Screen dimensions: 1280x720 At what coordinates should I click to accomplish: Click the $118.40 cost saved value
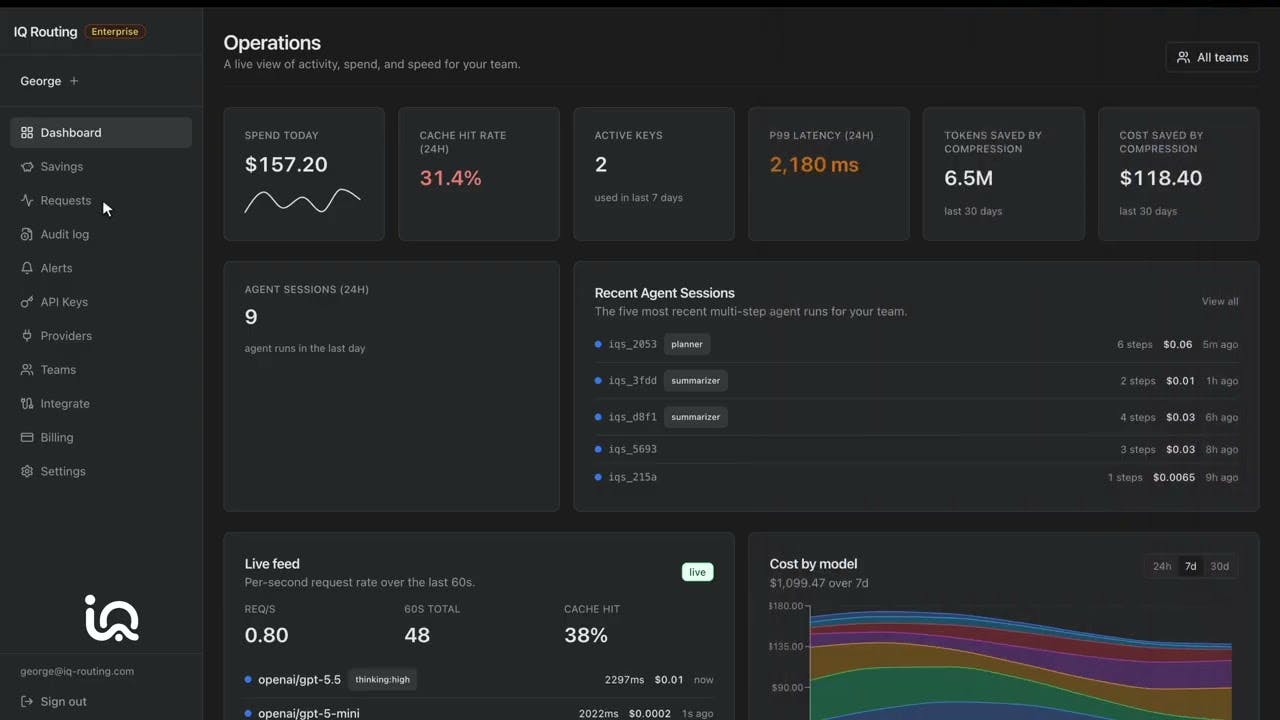pyautogui.click(x=1161, y=178)
